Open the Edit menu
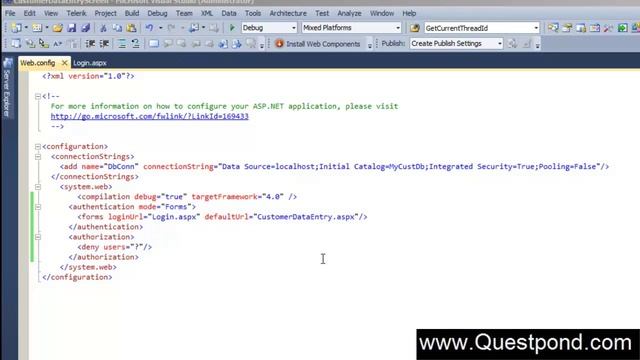The width and height of the screenshot is (640, 360). (29, 13)
